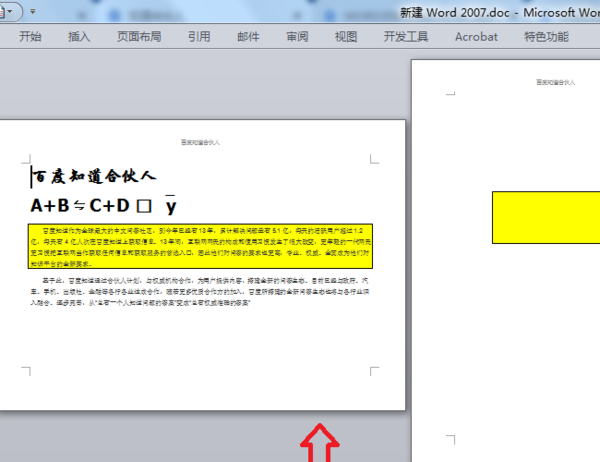This screenshot has height=462, width=600.
Task: Click the equation A+B⇋C+D
Action: [80, 206]
